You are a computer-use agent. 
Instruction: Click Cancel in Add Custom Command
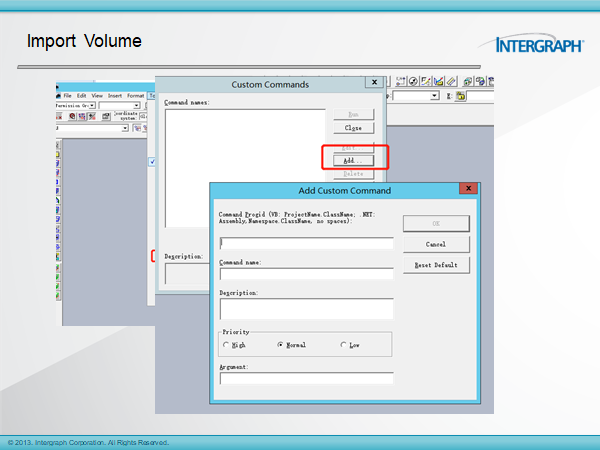tap(436, 244)
